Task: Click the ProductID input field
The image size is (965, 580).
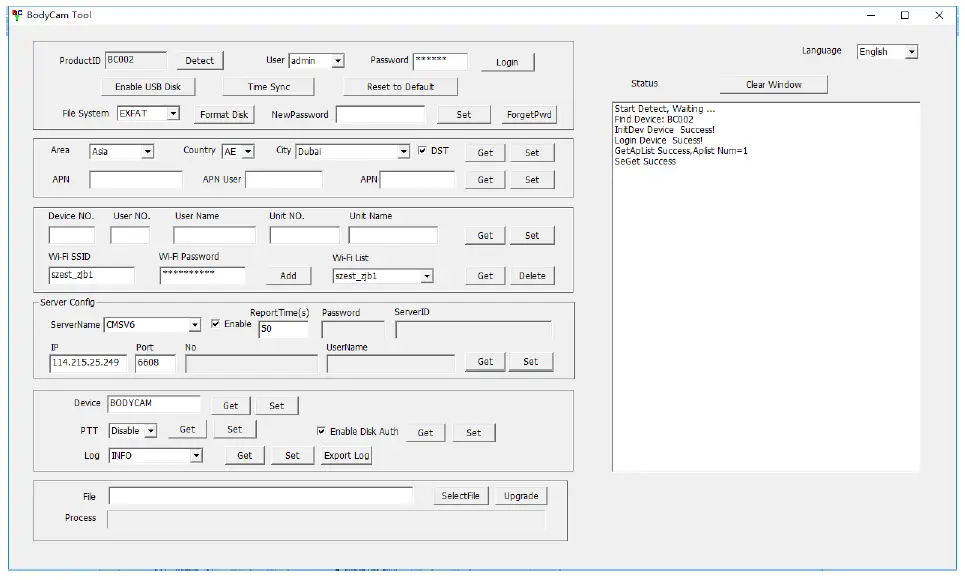Action: pyautogui.click(x=135, y=60)
